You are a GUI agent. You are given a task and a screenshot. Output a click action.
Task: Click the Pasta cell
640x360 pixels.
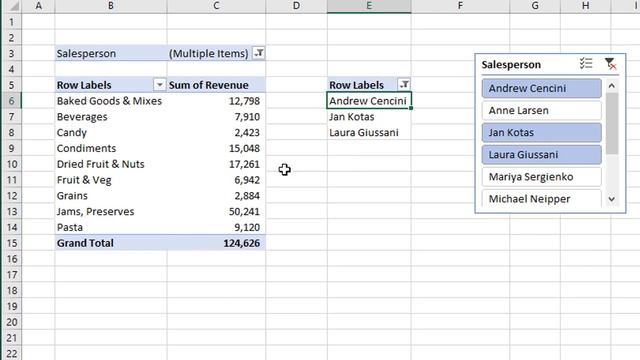pos(111,227)
